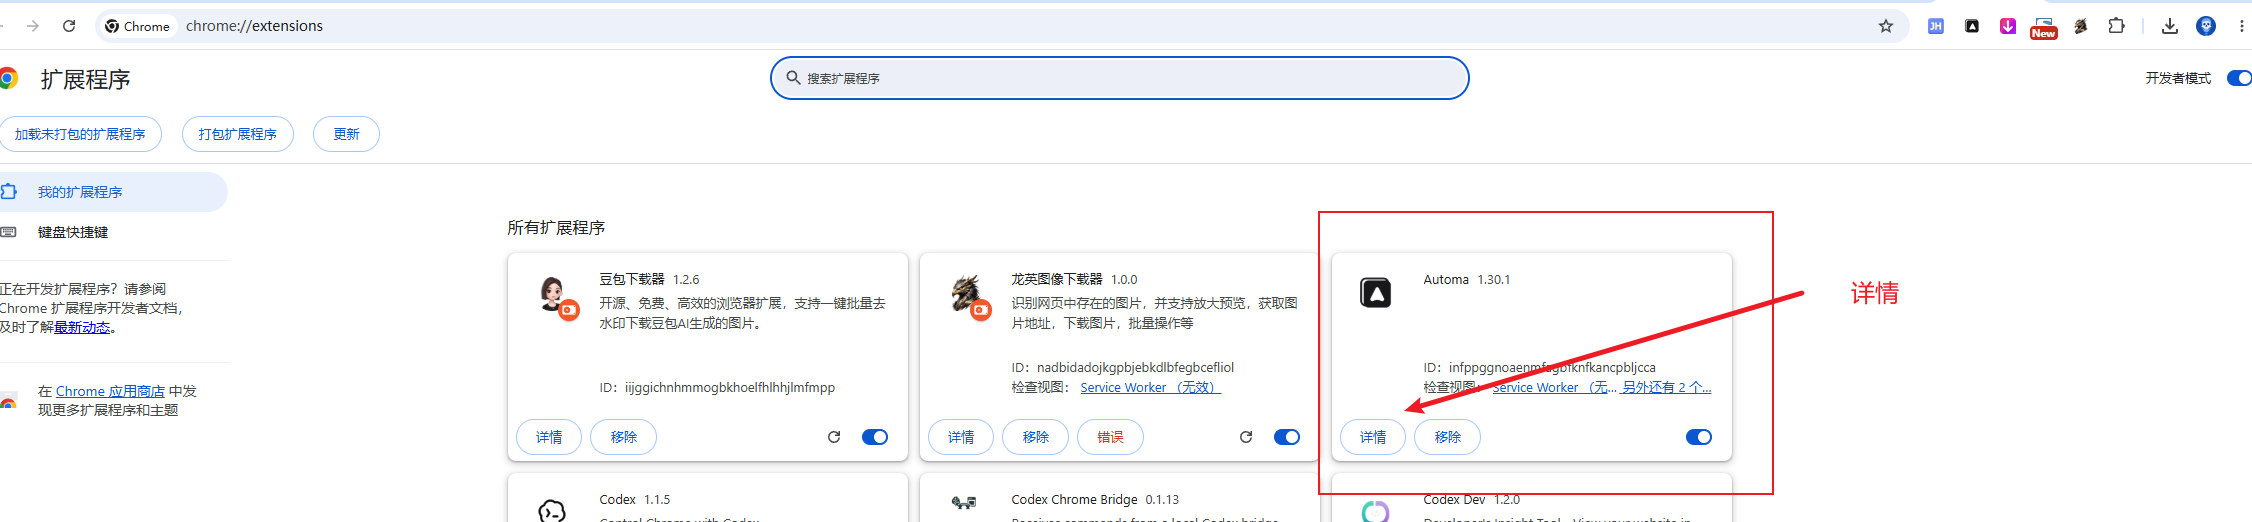Image resolution: width=2252 pixels, height=522 pixels.
Task: Turn off 开发者模式 developer mode
Action: pos(2239,78)
